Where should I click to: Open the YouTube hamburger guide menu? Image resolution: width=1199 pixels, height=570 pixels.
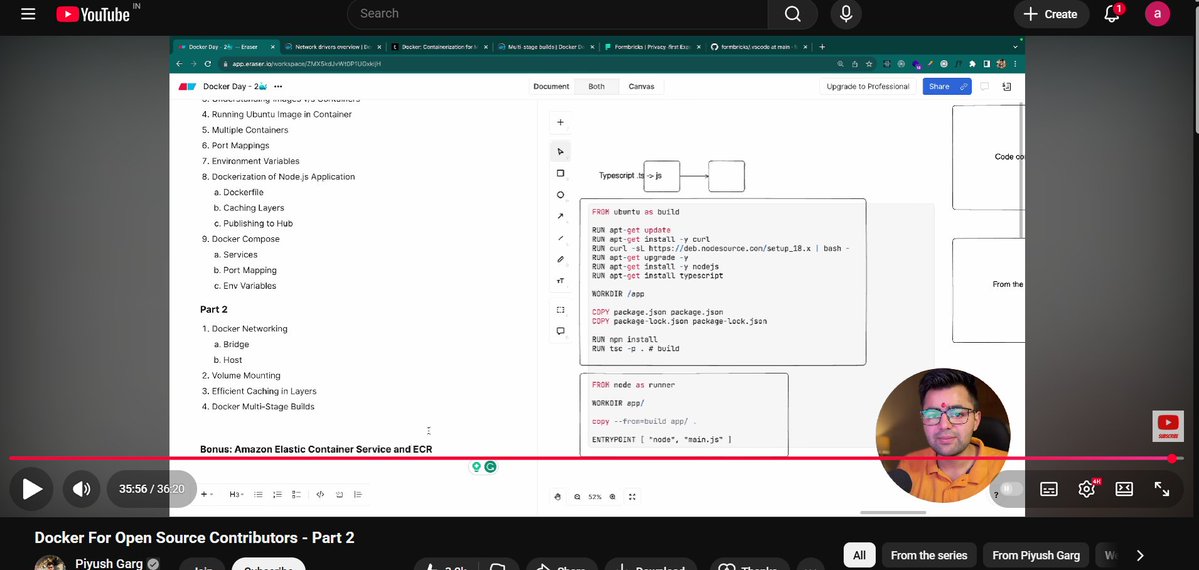(x=28, y=14)
